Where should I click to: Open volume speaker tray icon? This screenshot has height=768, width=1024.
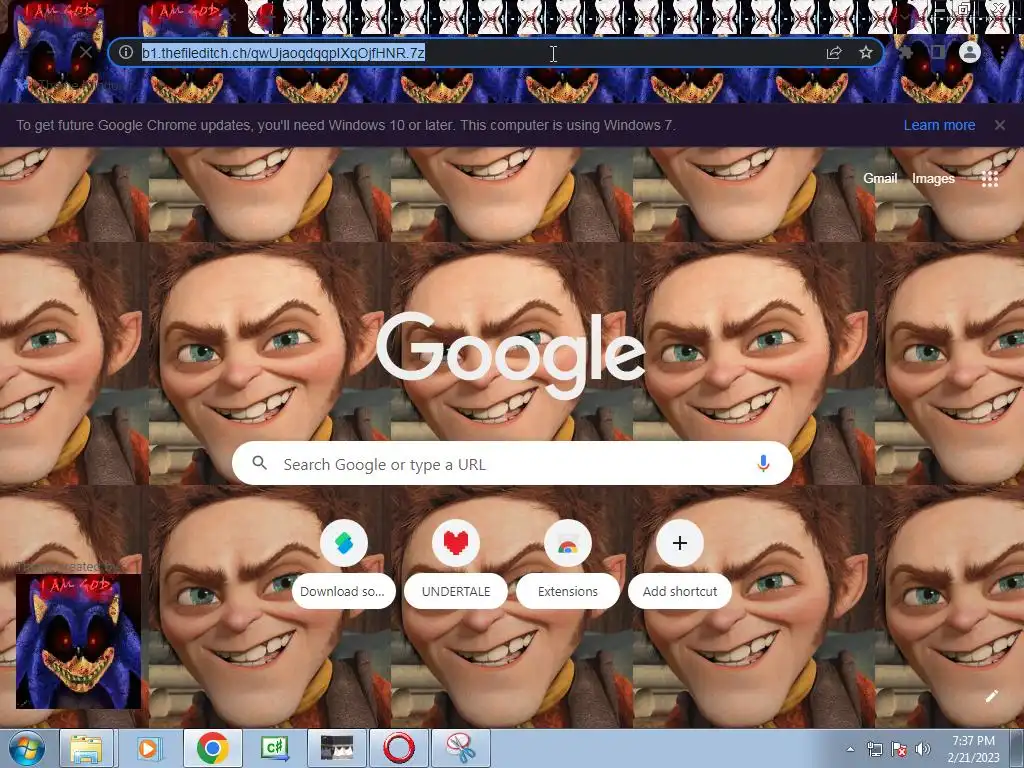922,749
